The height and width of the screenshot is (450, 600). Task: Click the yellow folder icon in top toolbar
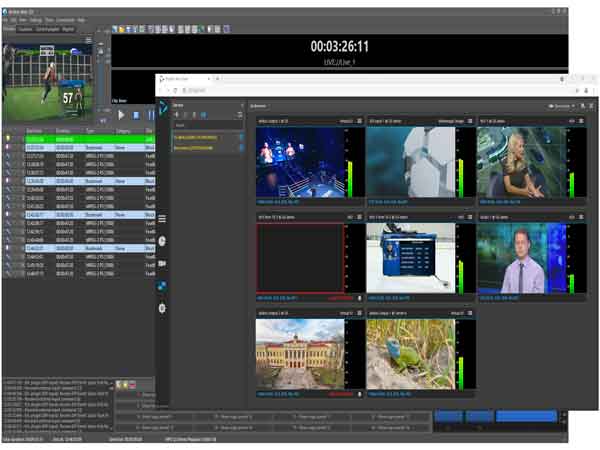(121, 29)
